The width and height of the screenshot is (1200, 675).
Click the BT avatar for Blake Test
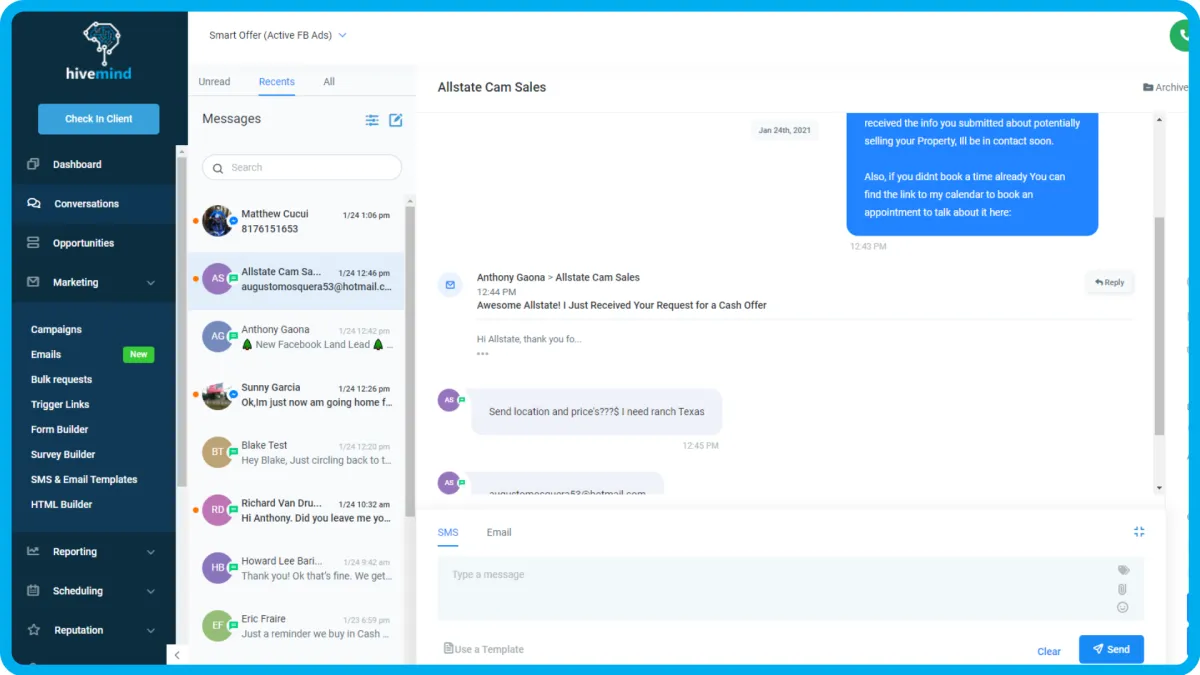tap(218, 452)
